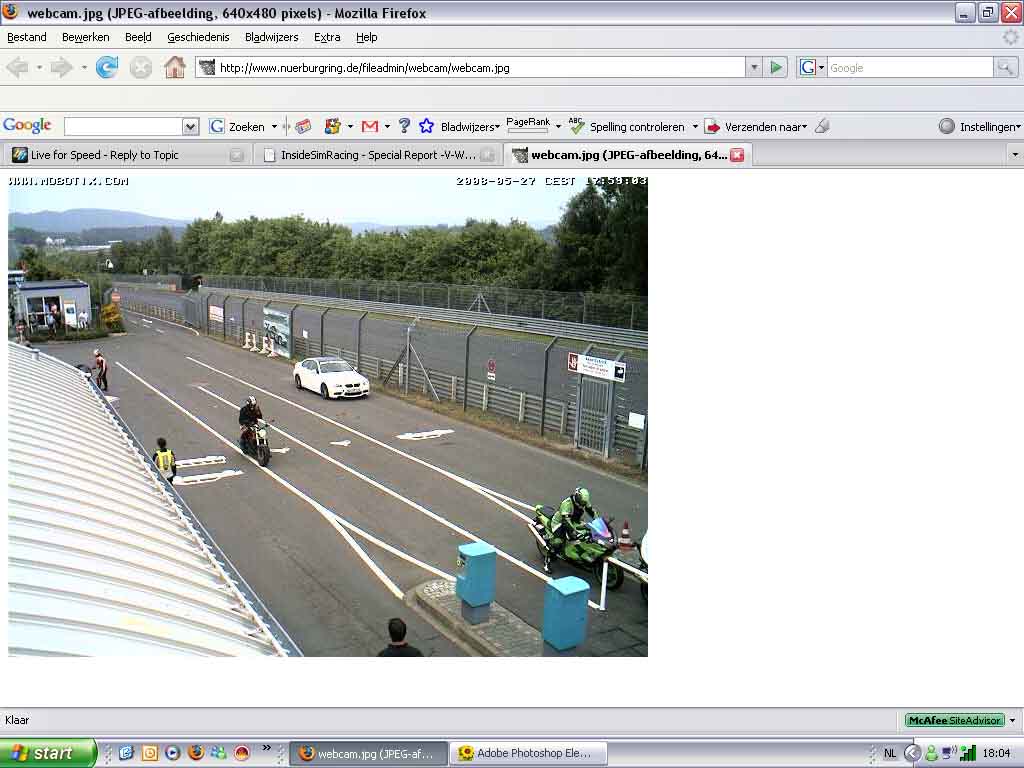Click the Google Toolbar search field
Screen dimensions: 1024x768
click(123, 126)
